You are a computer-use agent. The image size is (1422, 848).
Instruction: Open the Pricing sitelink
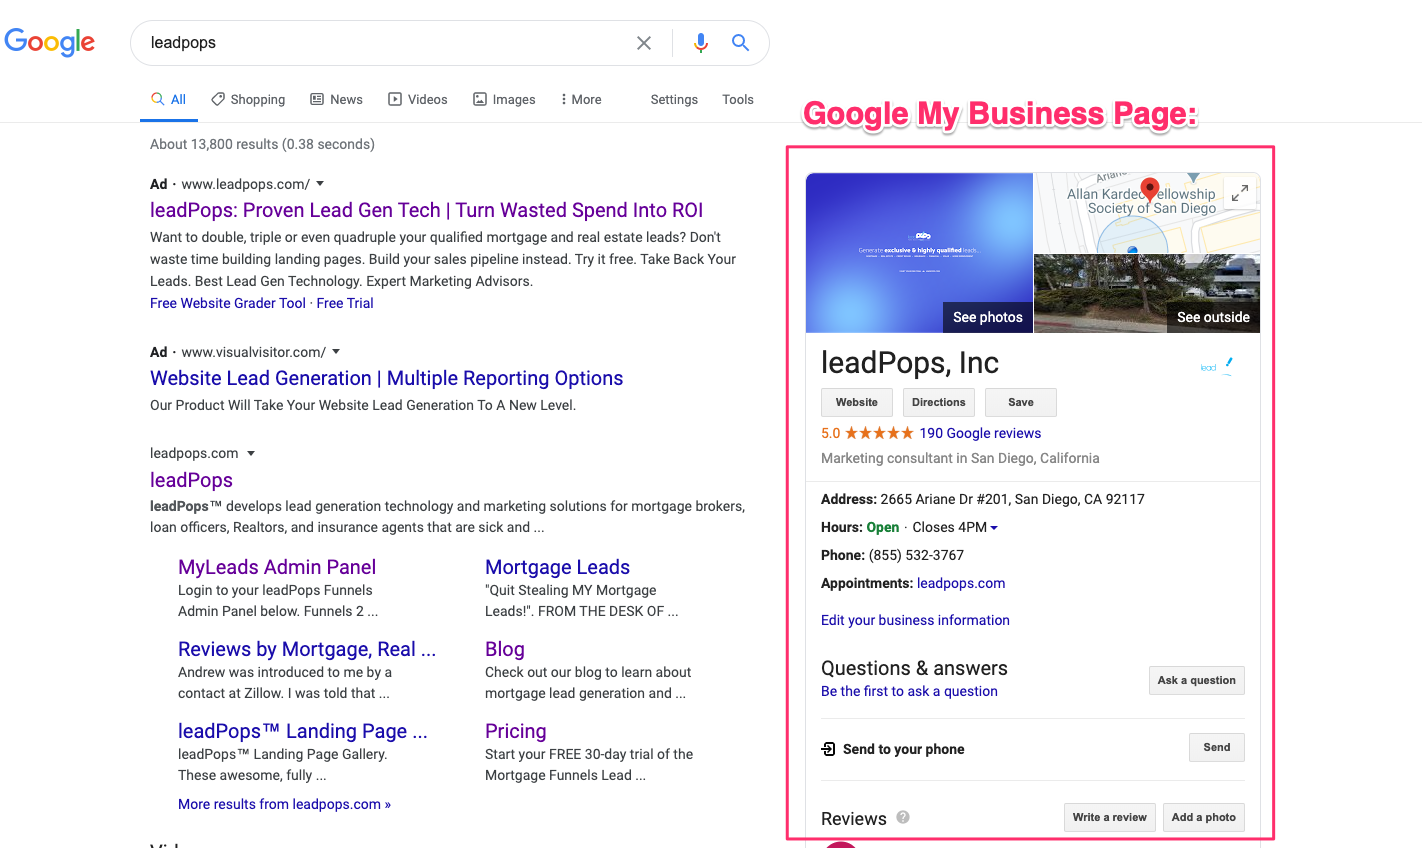coord(515,731)
